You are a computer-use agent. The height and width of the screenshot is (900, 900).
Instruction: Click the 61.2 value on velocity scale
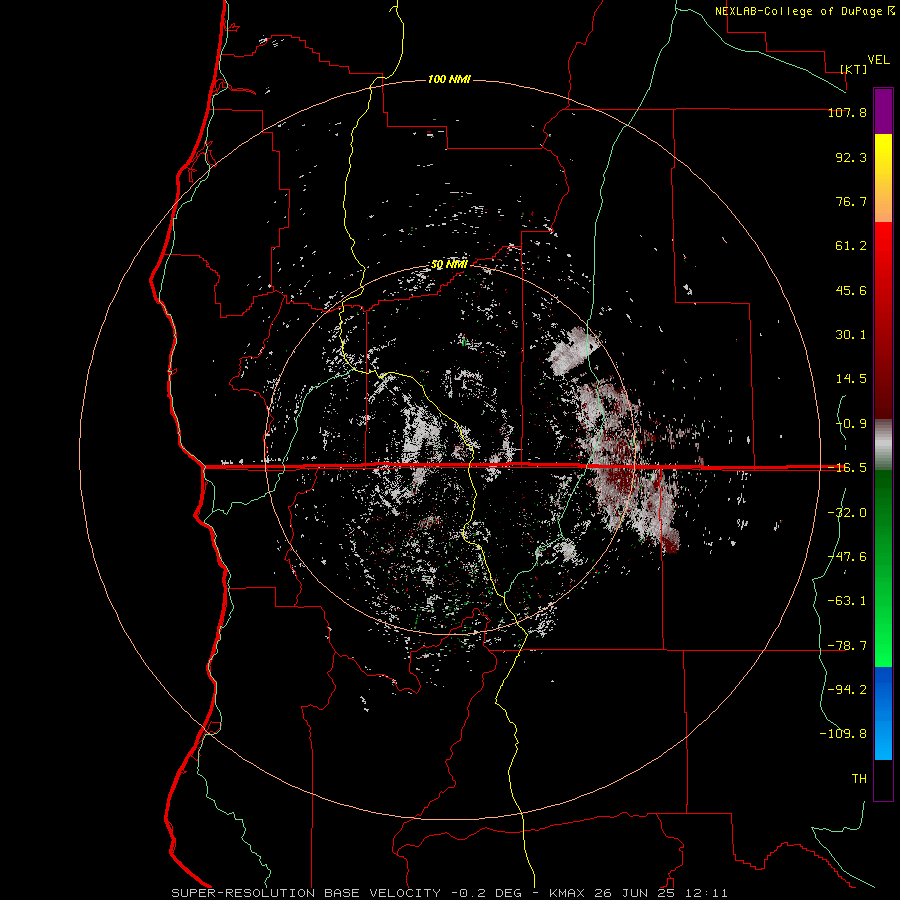click(851, 246)
